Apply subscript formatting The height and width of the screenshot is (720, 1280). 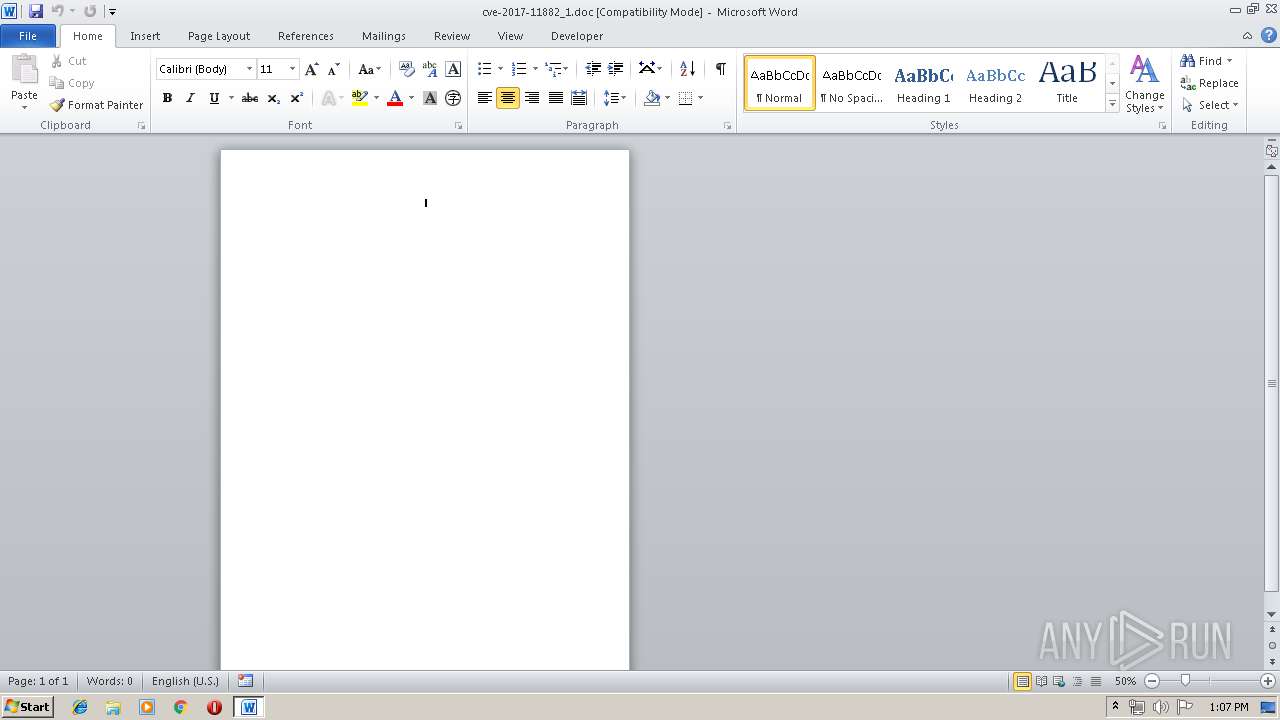coord(273,98)
